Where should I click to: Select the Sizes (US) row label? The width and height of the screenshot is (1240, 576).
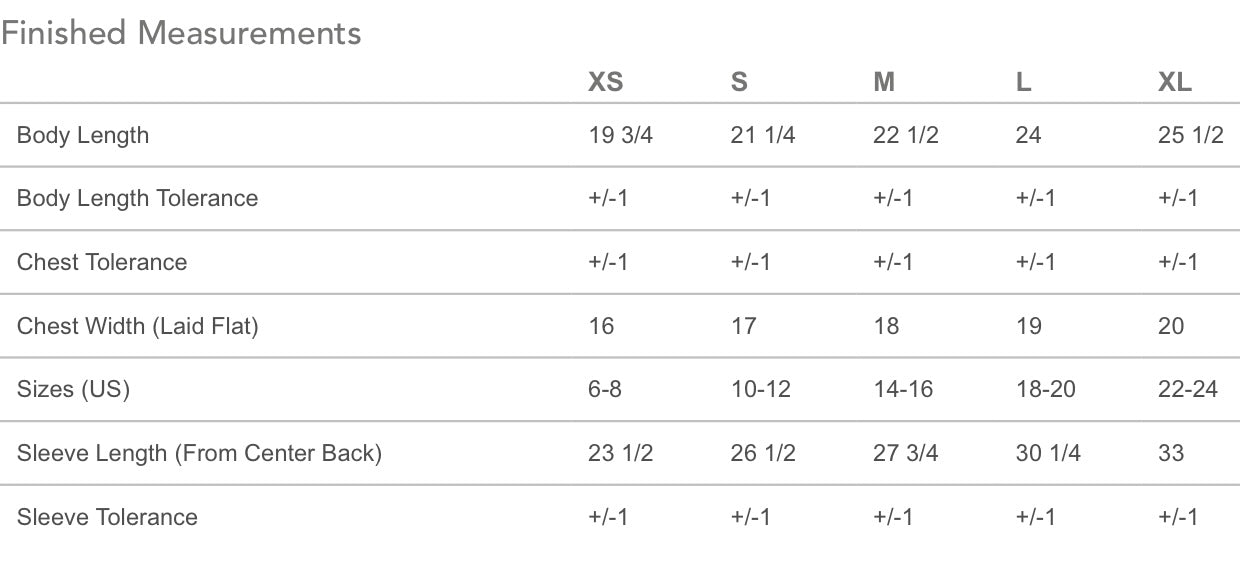pyautogui.click(x=74, y=389)
